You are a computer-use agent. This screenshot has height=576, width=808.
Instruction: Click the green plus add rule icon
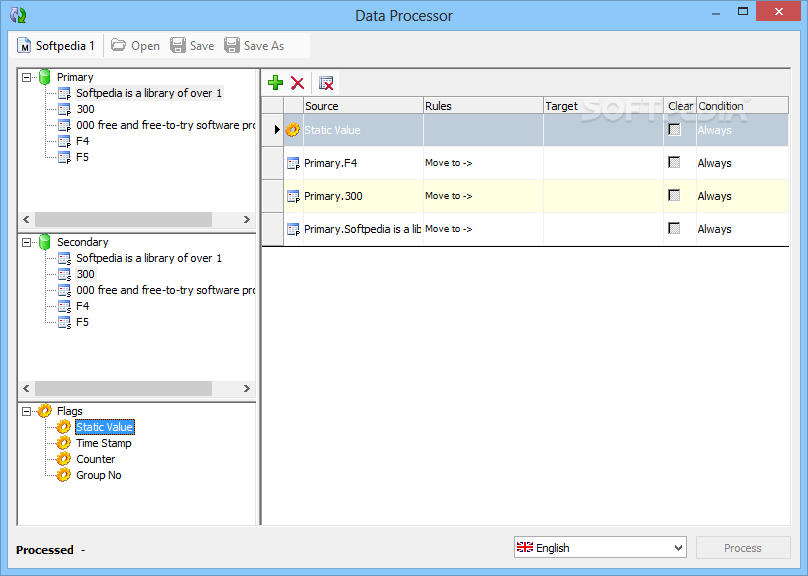click(x=276, y=82)
